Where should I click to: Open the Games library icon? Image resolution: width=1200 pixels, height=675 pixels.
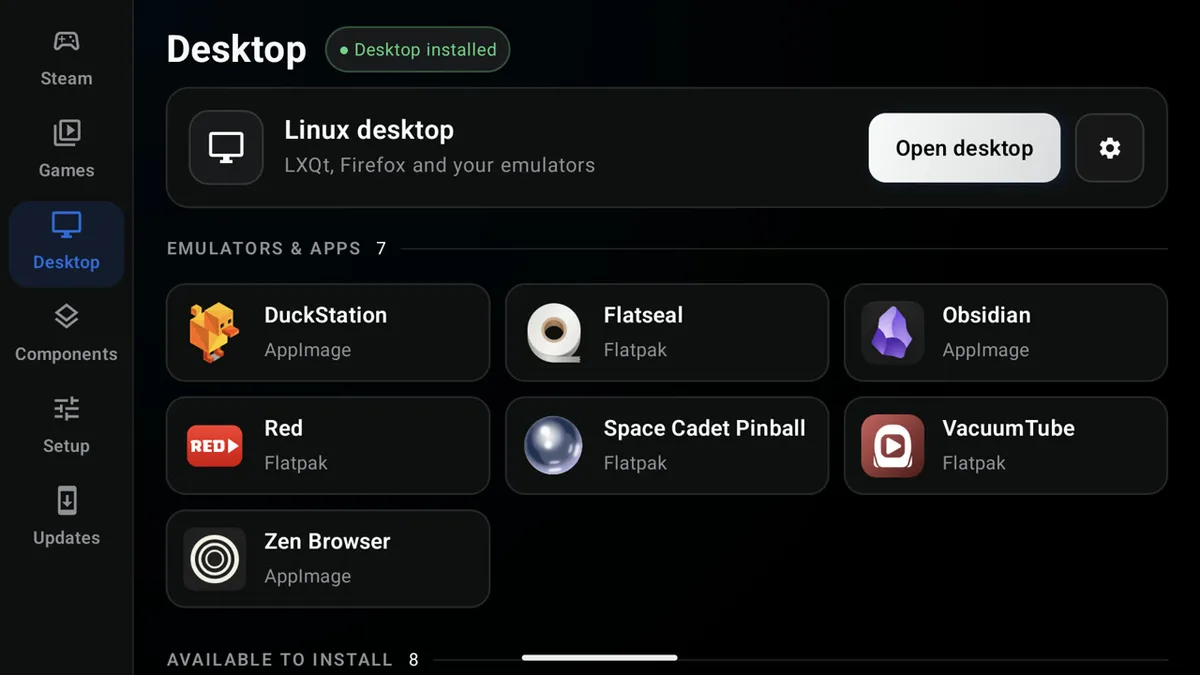click(66, 133)
